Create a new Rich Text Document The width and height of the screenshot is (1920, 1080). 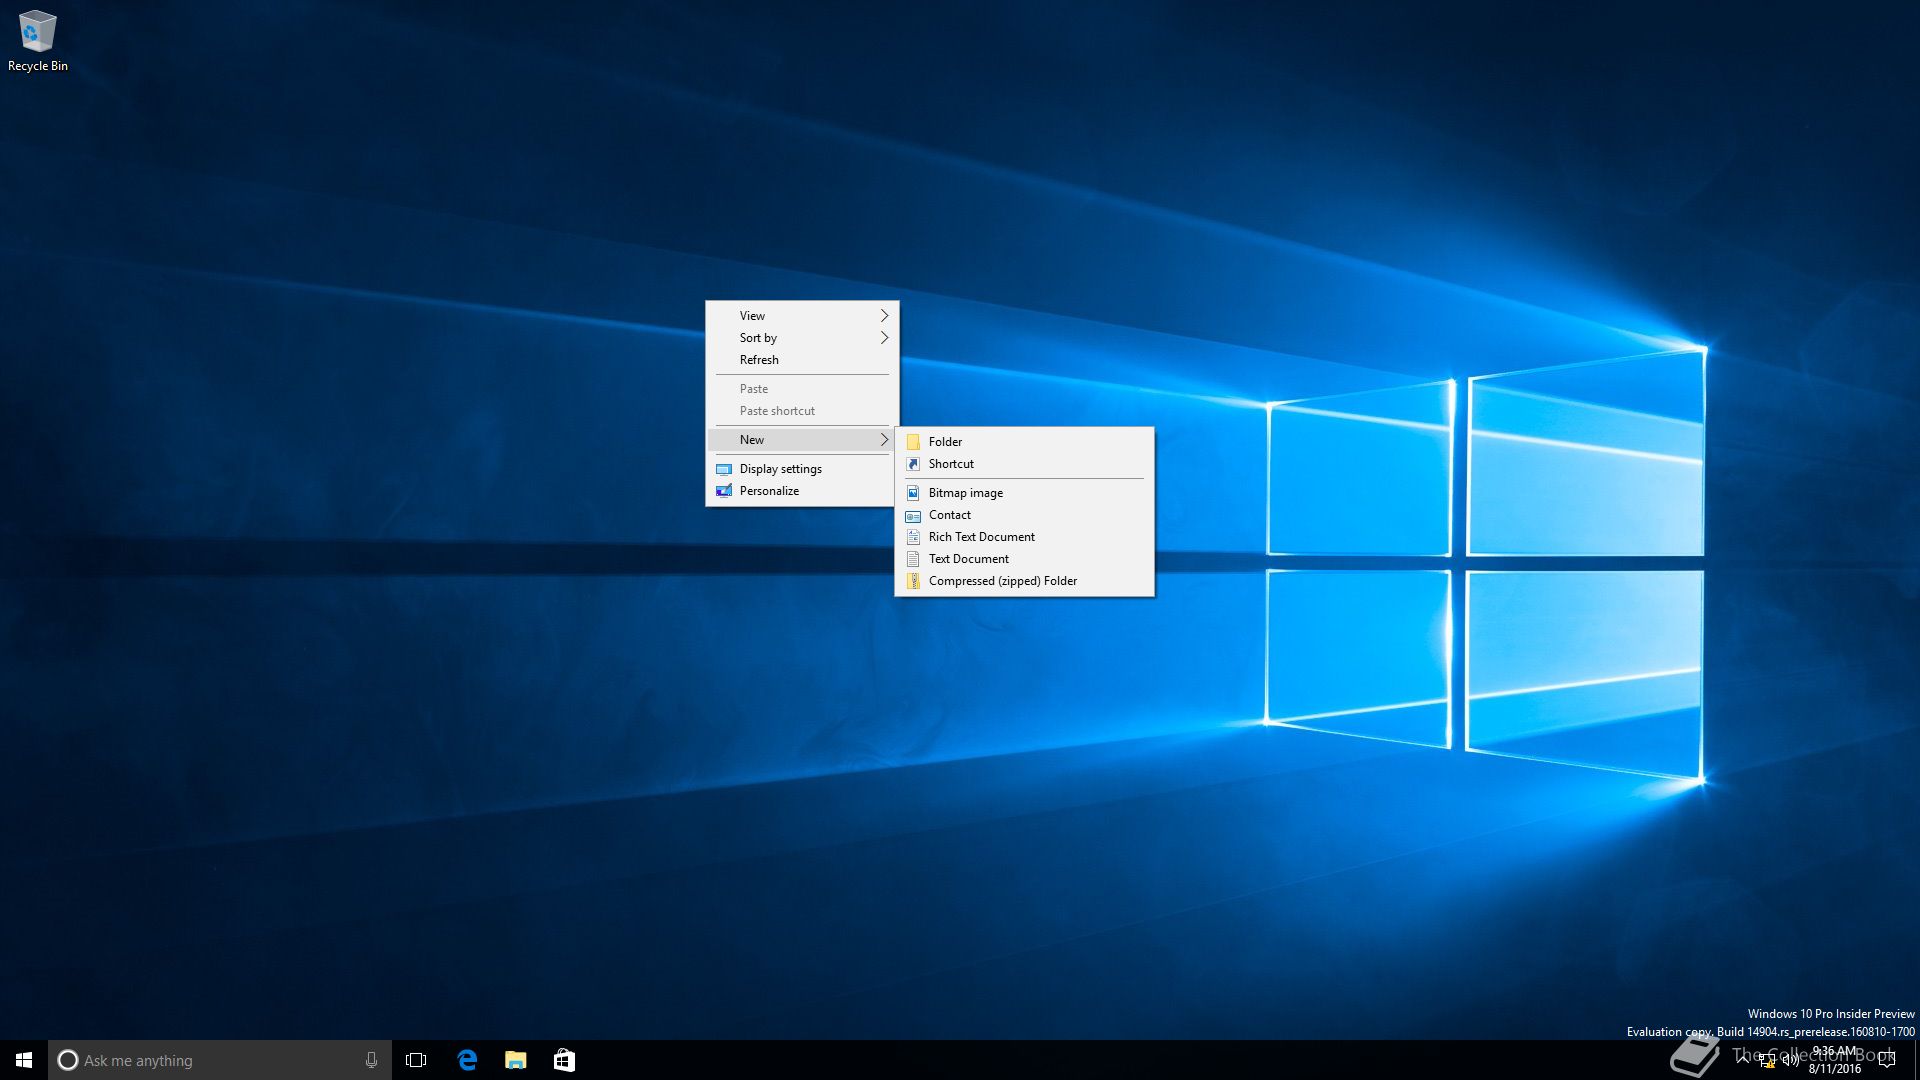click(x=1024, y=537)
